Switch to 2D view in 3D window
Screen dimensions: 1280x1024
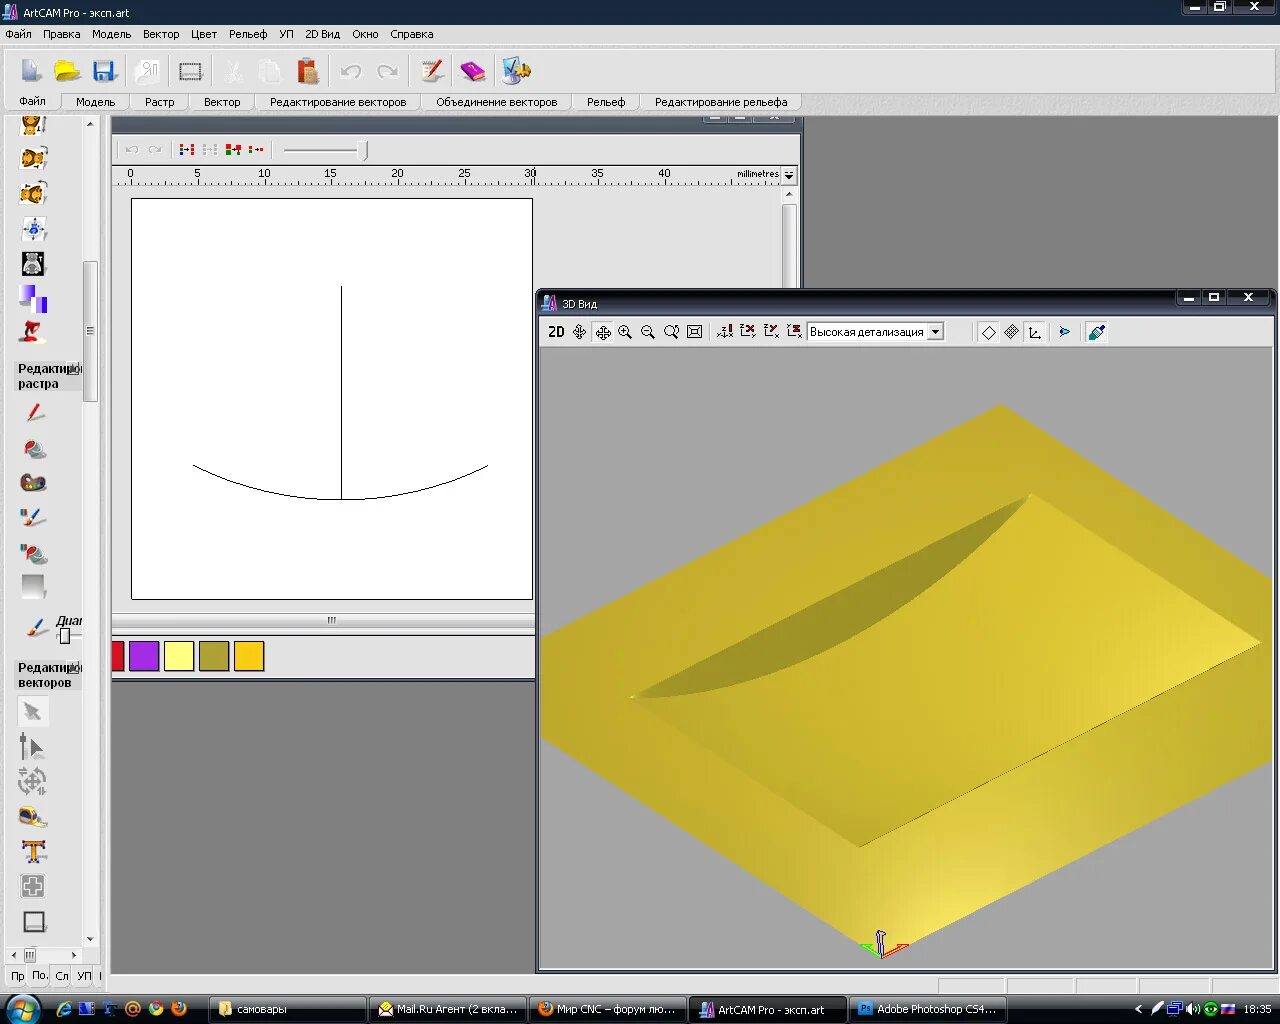pos(556,332)
